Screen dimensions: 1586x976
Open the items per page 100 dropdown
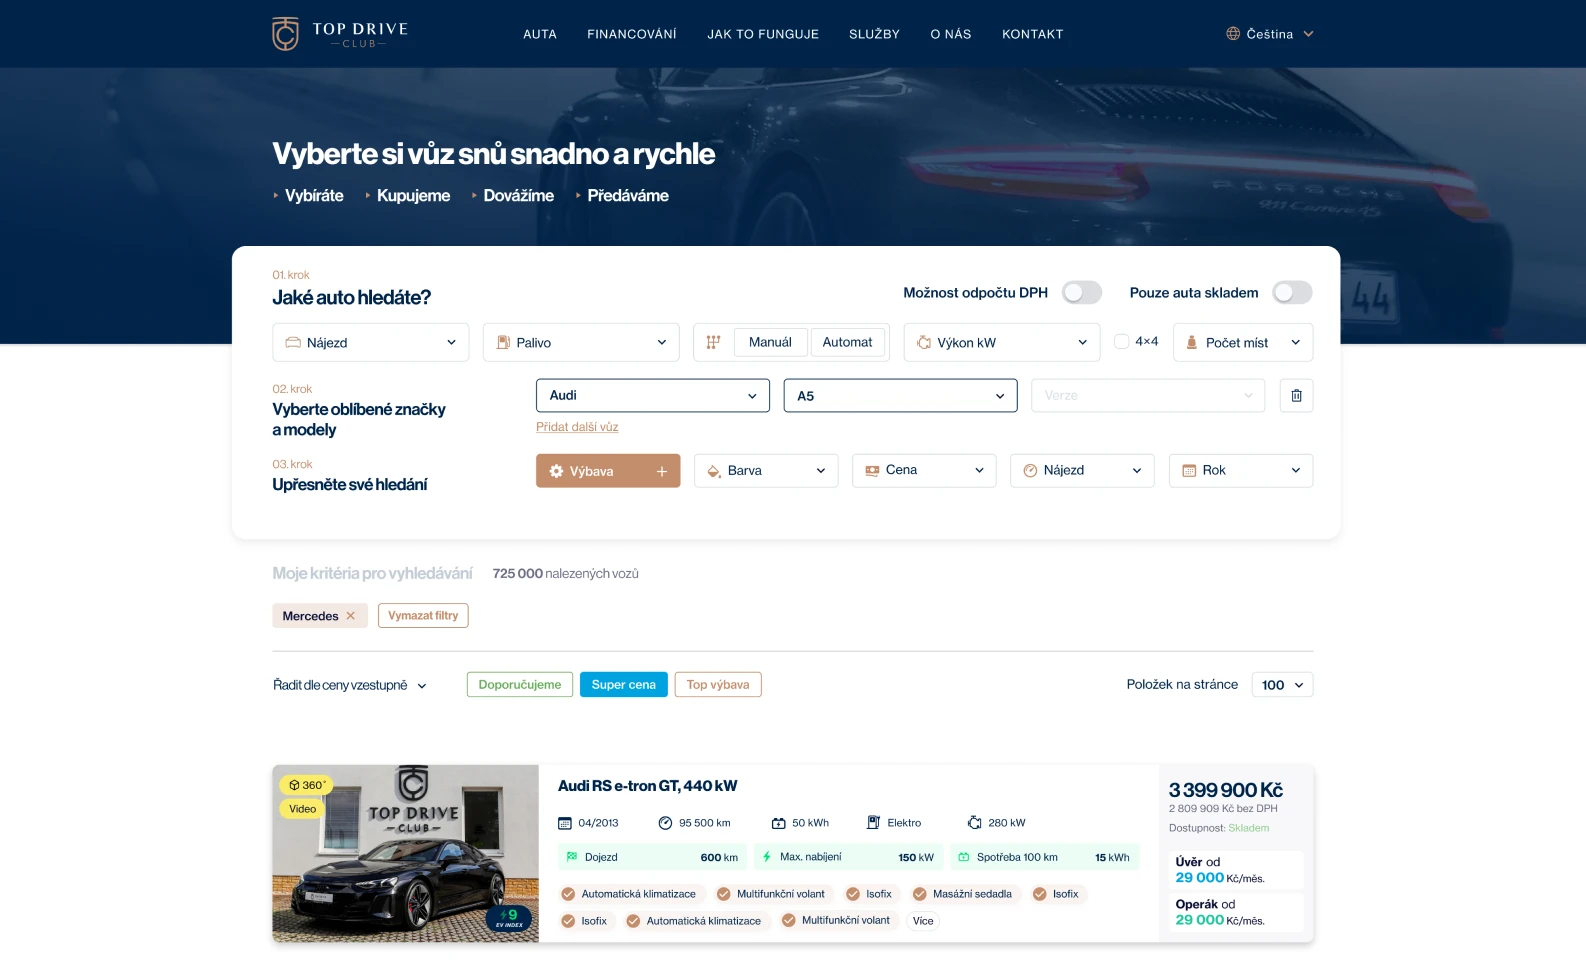click(x=1282, y=685)
